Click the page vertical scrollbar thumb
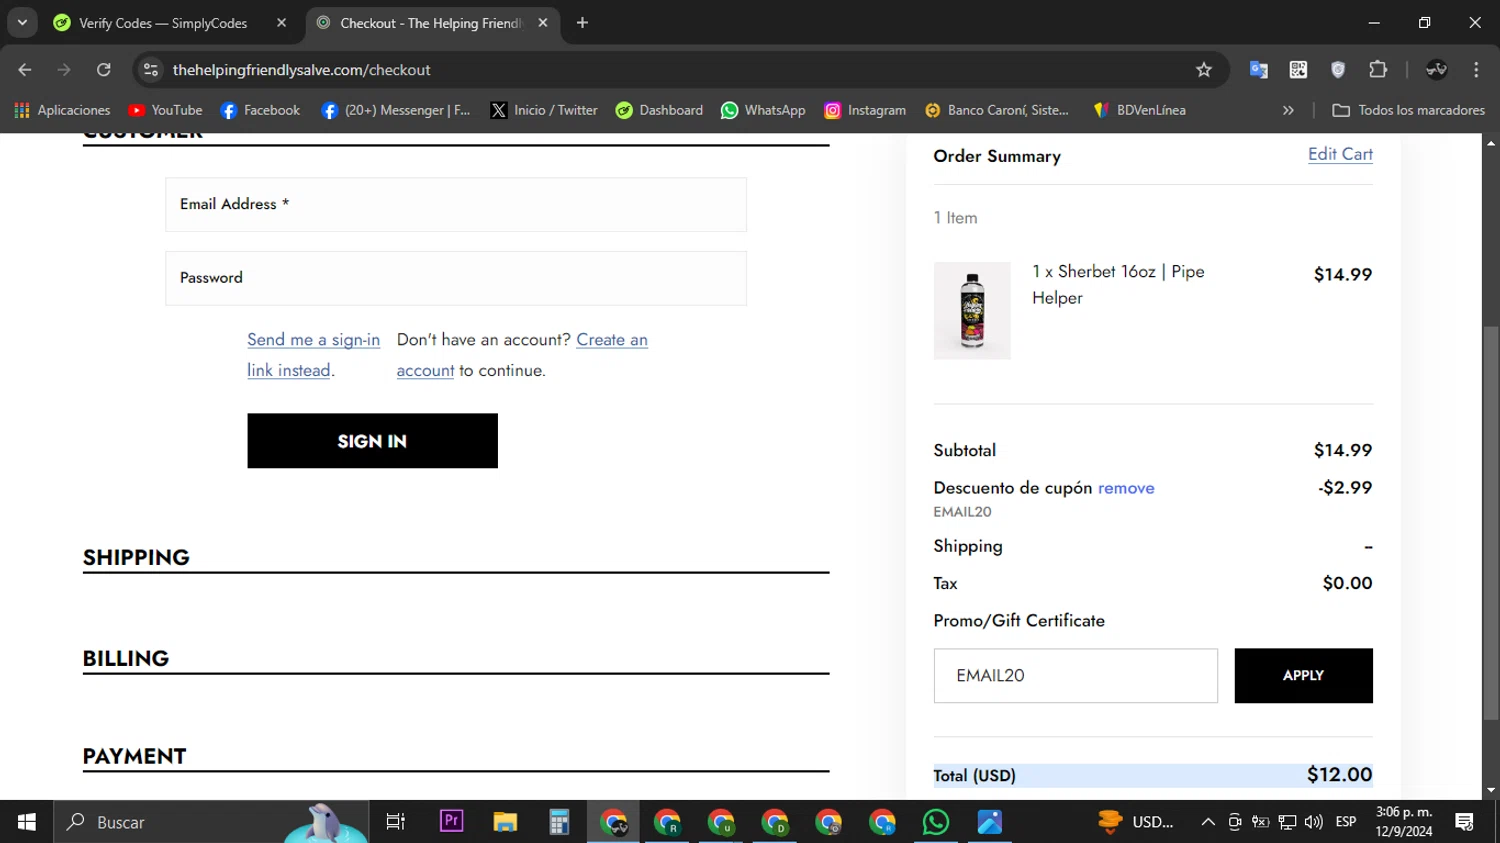The width and height of the screenshot is (1500, 843). pos(1491,523)
